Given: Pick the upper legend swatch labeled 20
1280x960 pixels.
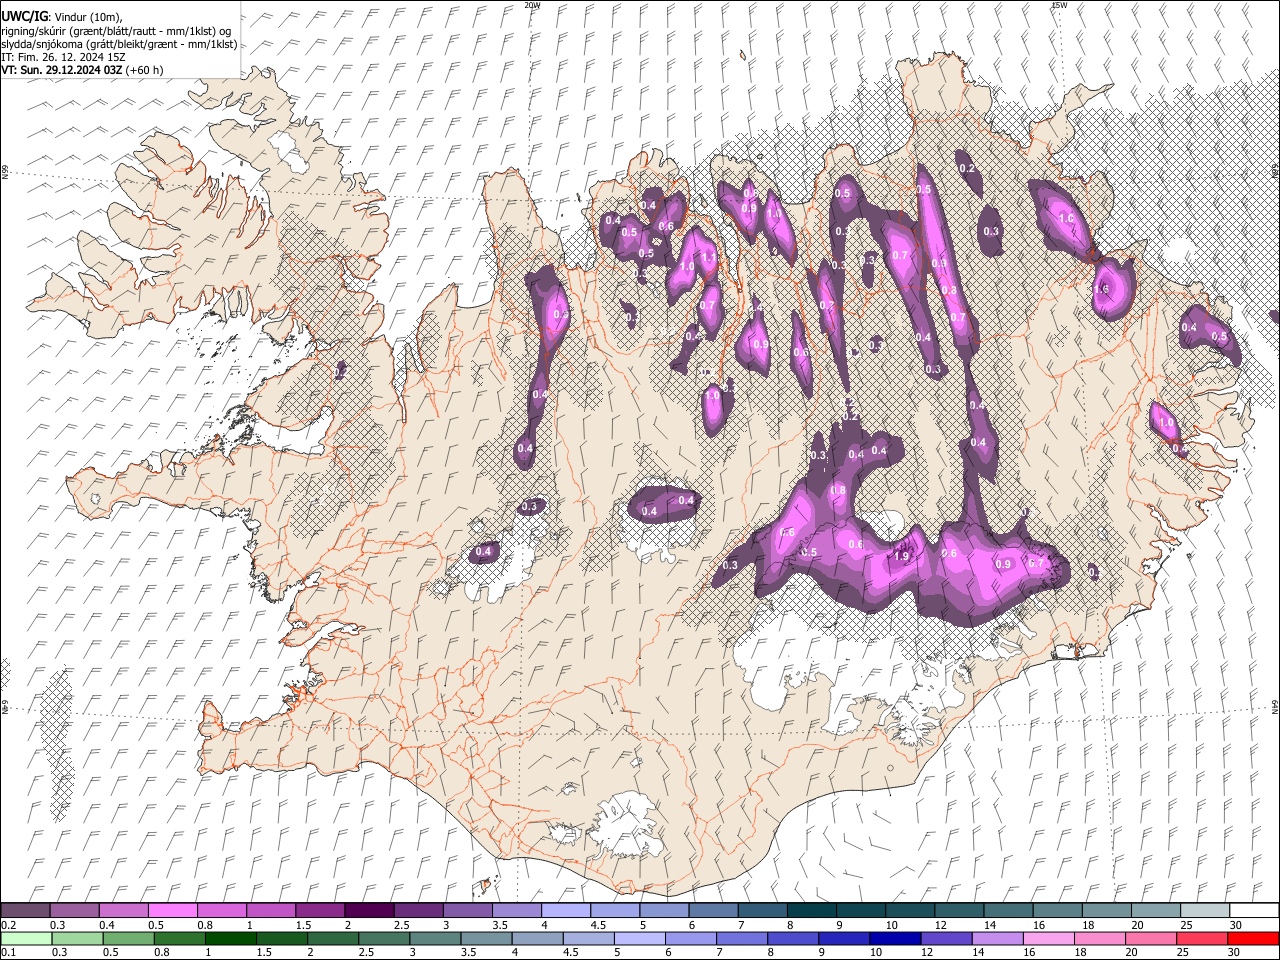Looking at the screenshot, I should (x=1155, y=910).
